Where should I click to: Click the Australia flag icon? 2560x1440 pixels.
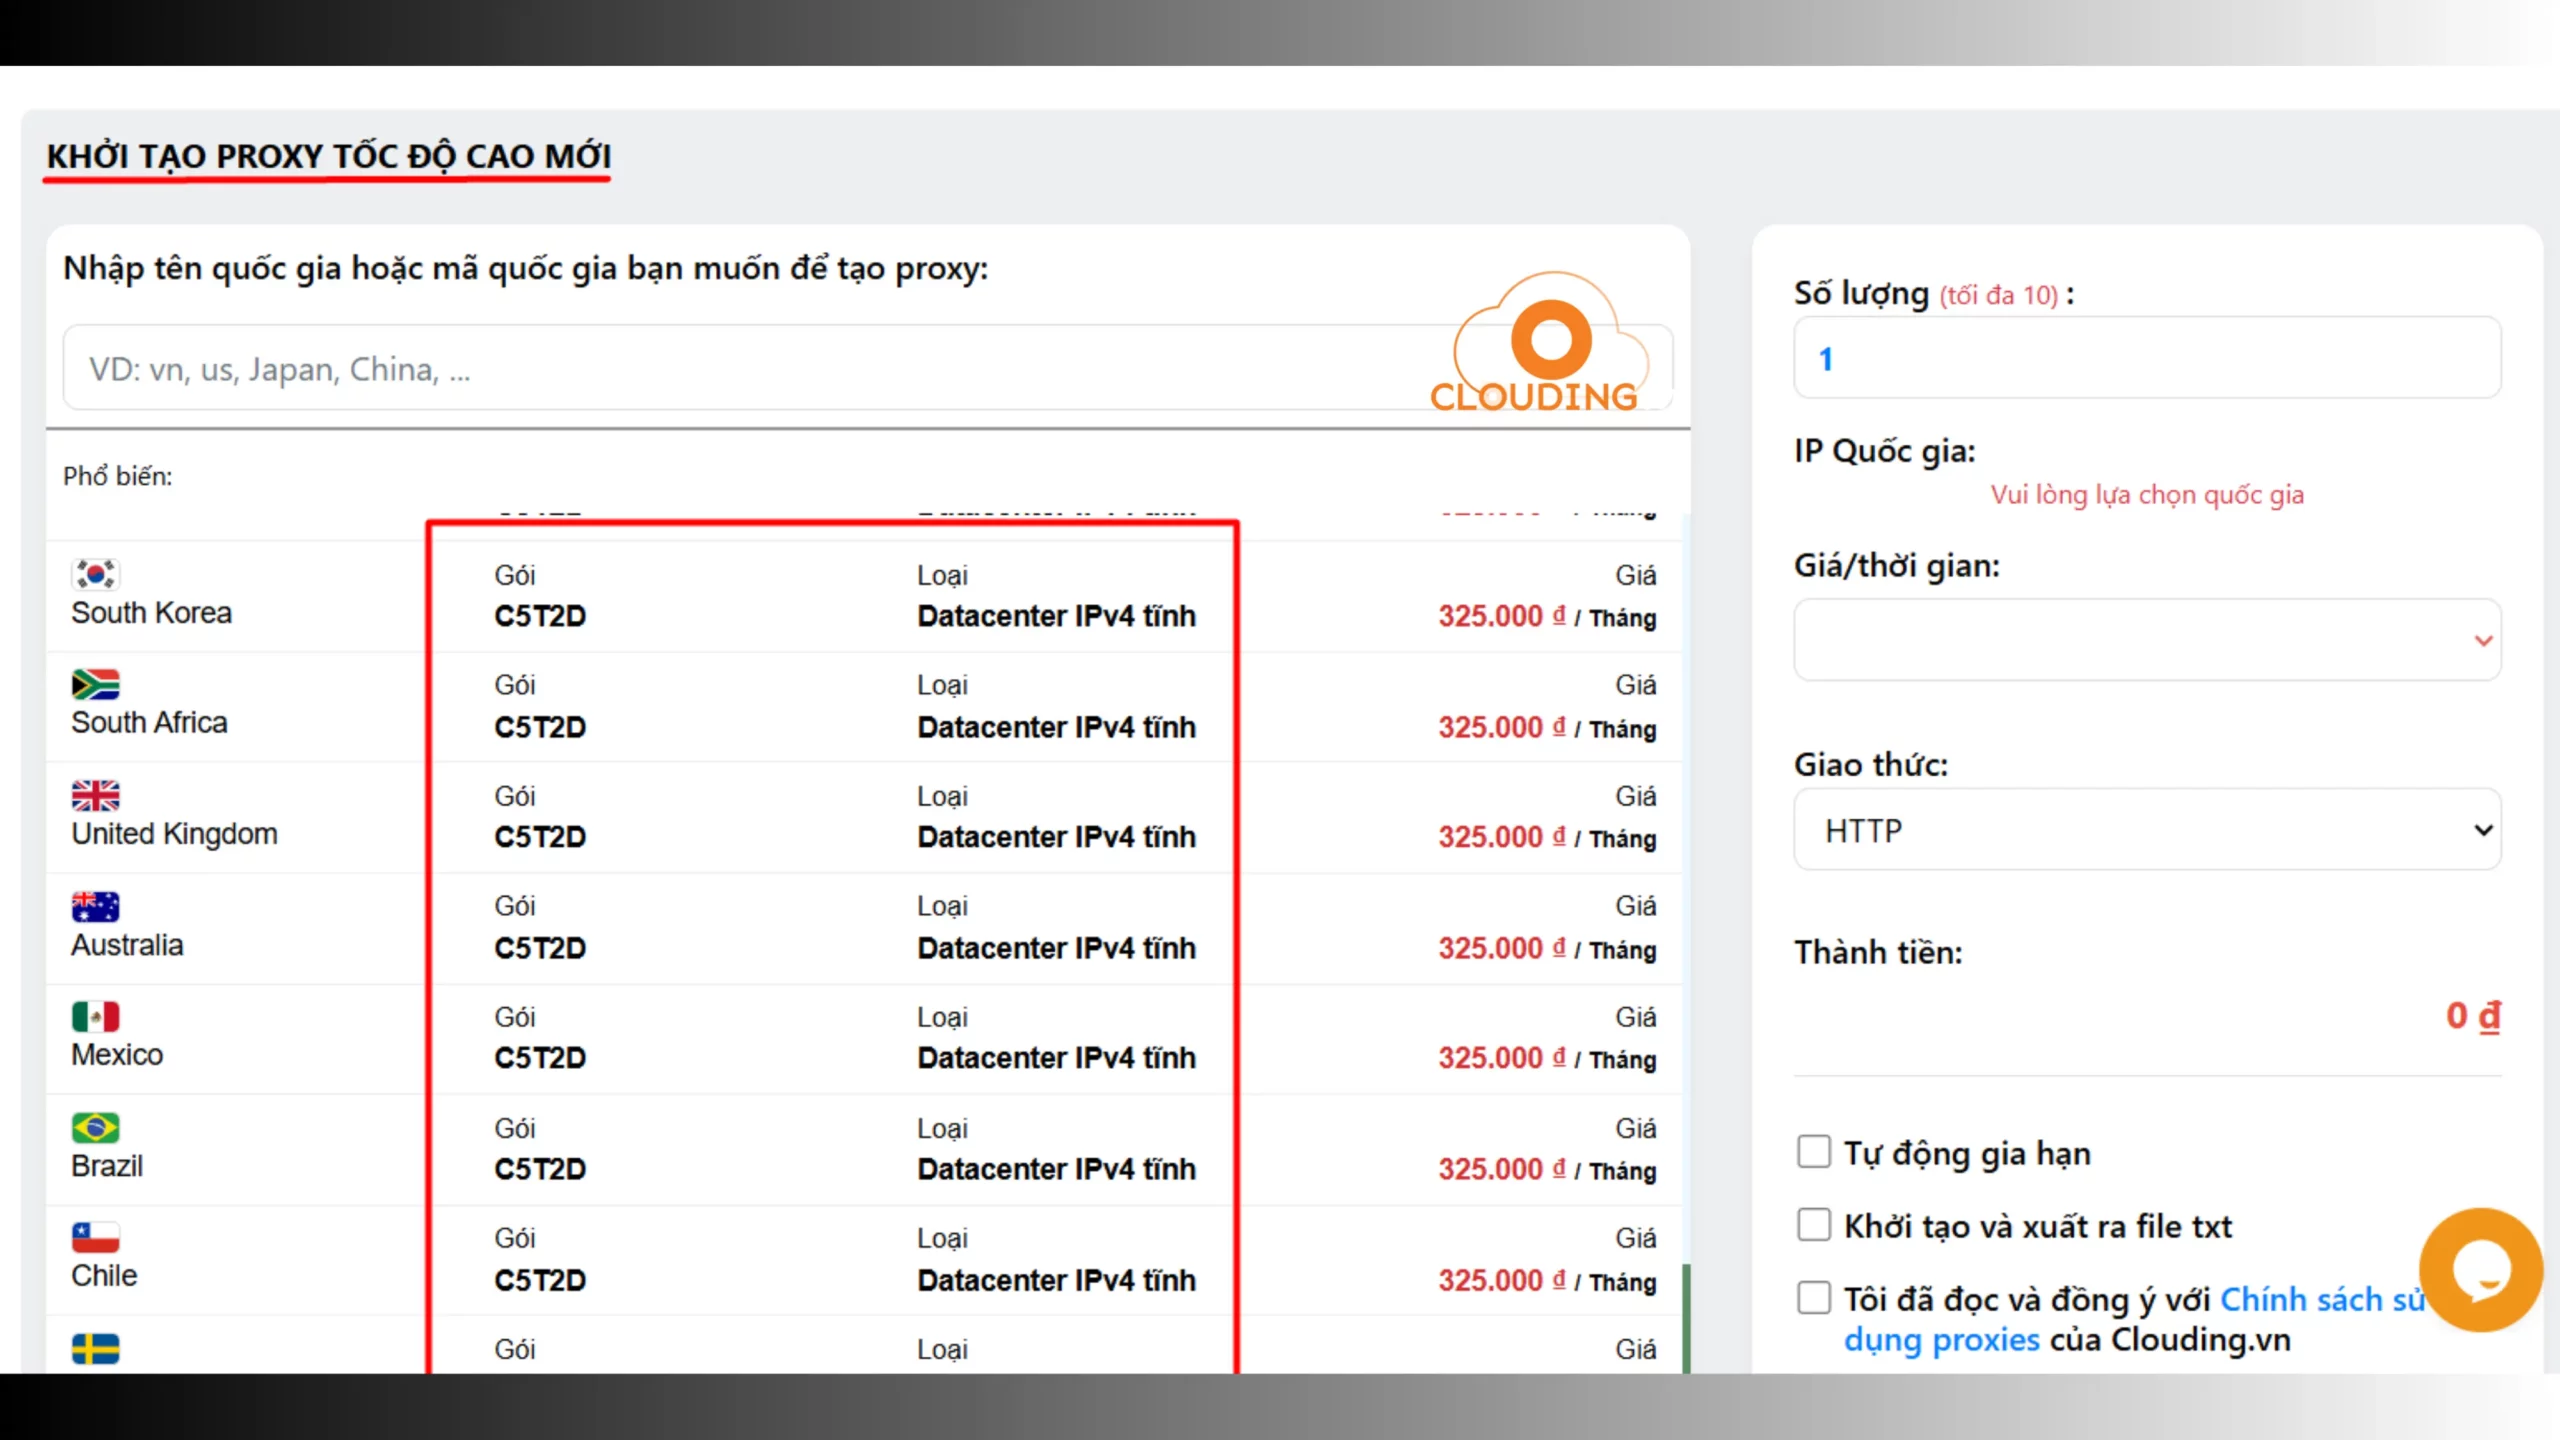[x=95, y=906]
